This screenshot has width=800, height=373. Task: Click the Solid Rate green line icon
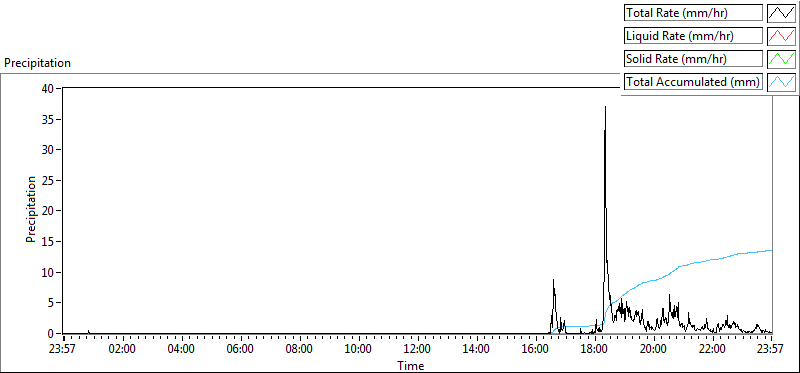781,59
